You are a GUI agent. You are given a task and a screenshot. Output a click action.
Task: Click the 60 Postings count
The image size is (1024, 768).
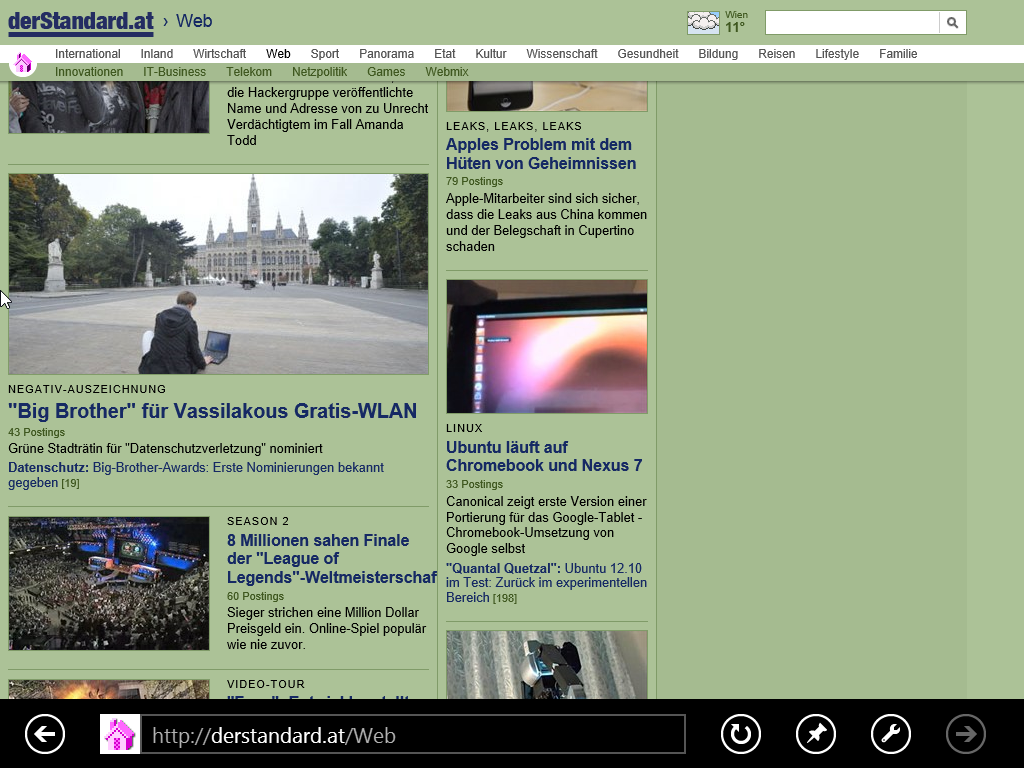[x=255, y=596]
